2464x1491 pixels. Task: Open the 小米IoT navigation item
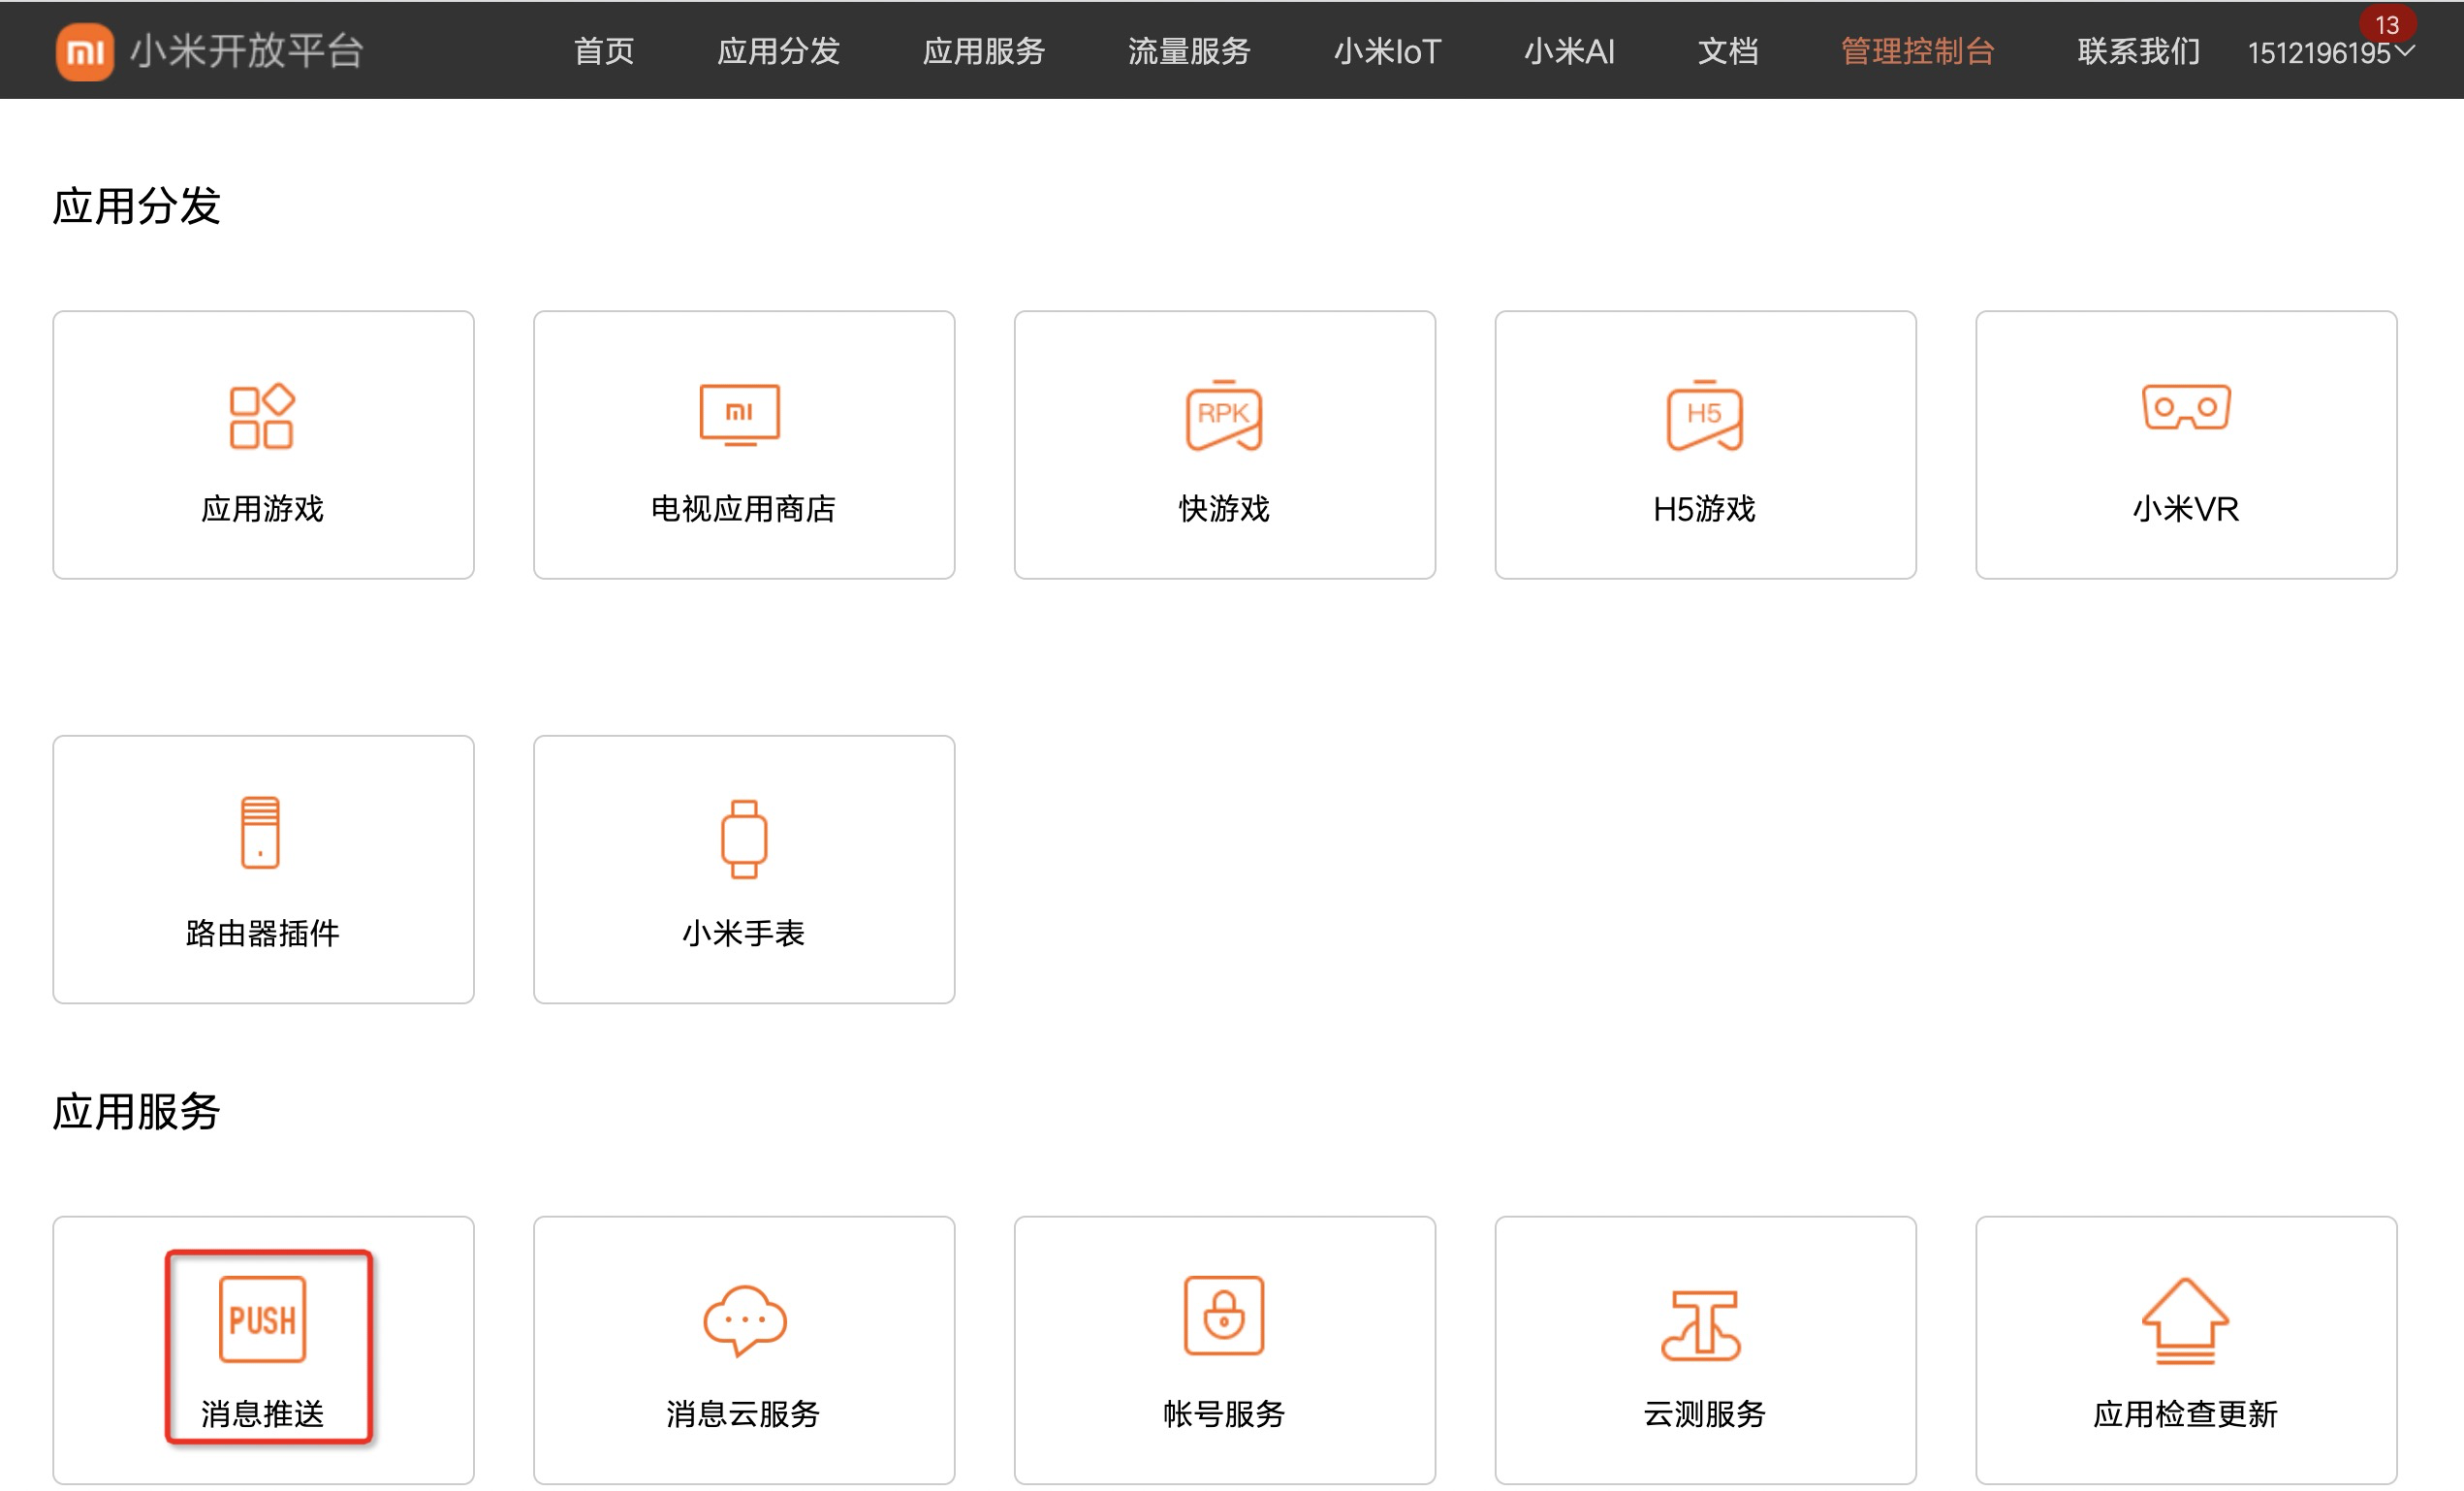coord(1387,51)
